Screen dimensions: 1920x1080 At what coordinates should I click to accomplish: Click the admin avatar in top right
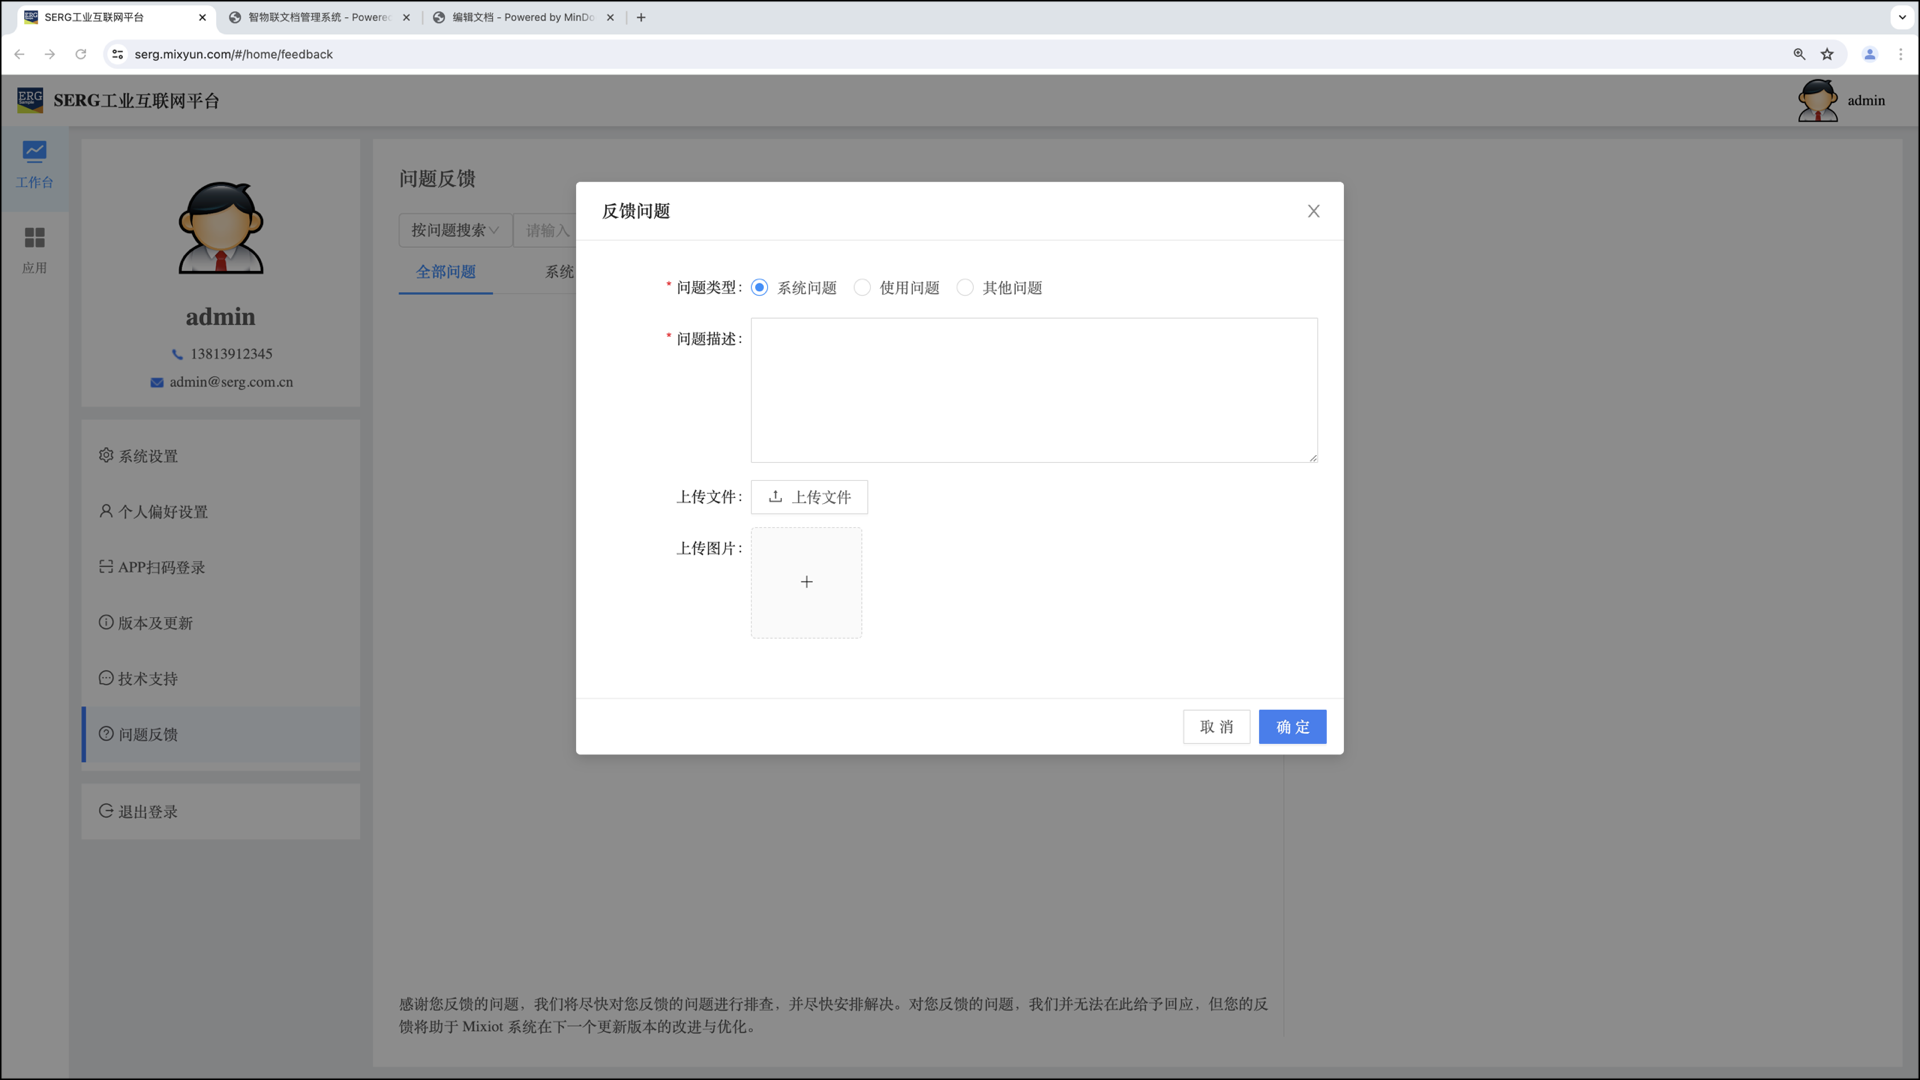1817,100
